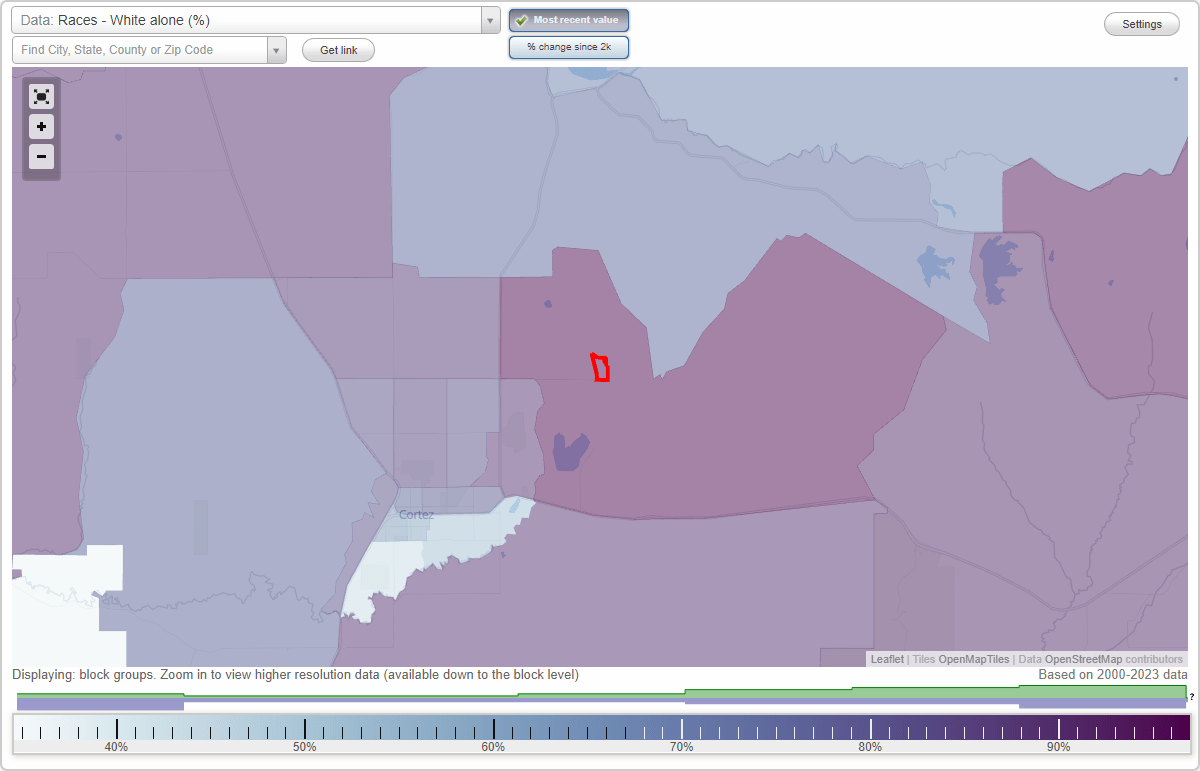
Task: Click the checkmark on Most recent value
Action: pos(521,20)
